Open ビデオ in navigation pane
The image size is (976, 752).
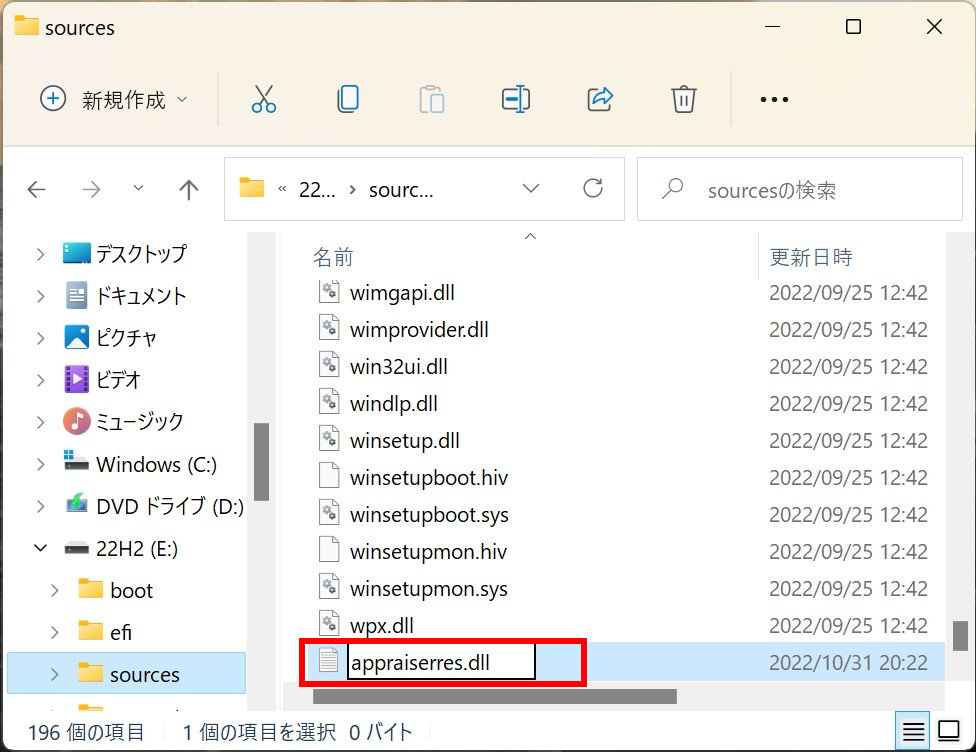[102, 380]
